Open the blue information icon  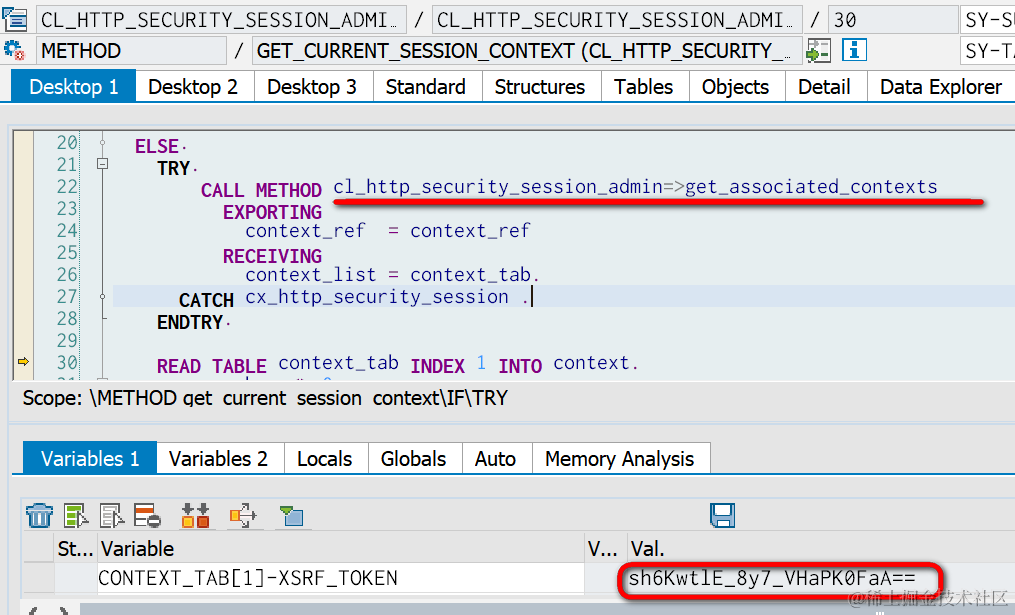point(854,50)
